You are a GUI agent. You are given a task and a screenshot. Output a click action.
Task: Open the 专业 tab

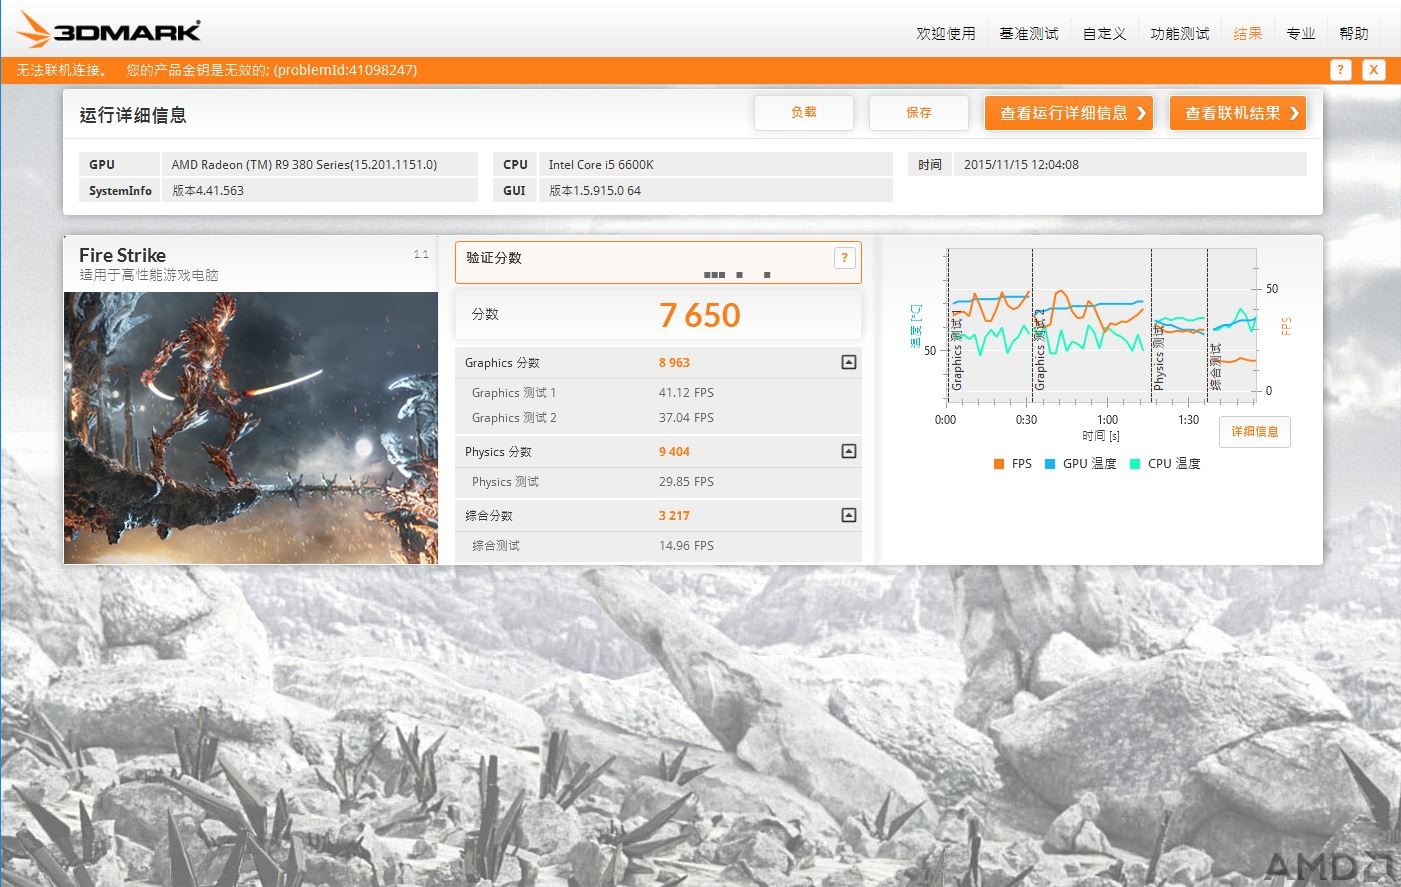click(x=1300, y=33)
